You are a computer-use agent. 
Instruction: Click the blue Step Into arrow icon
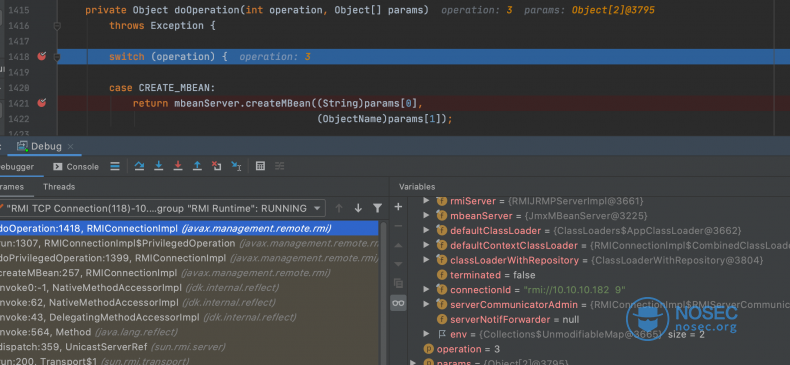point(159,166)
